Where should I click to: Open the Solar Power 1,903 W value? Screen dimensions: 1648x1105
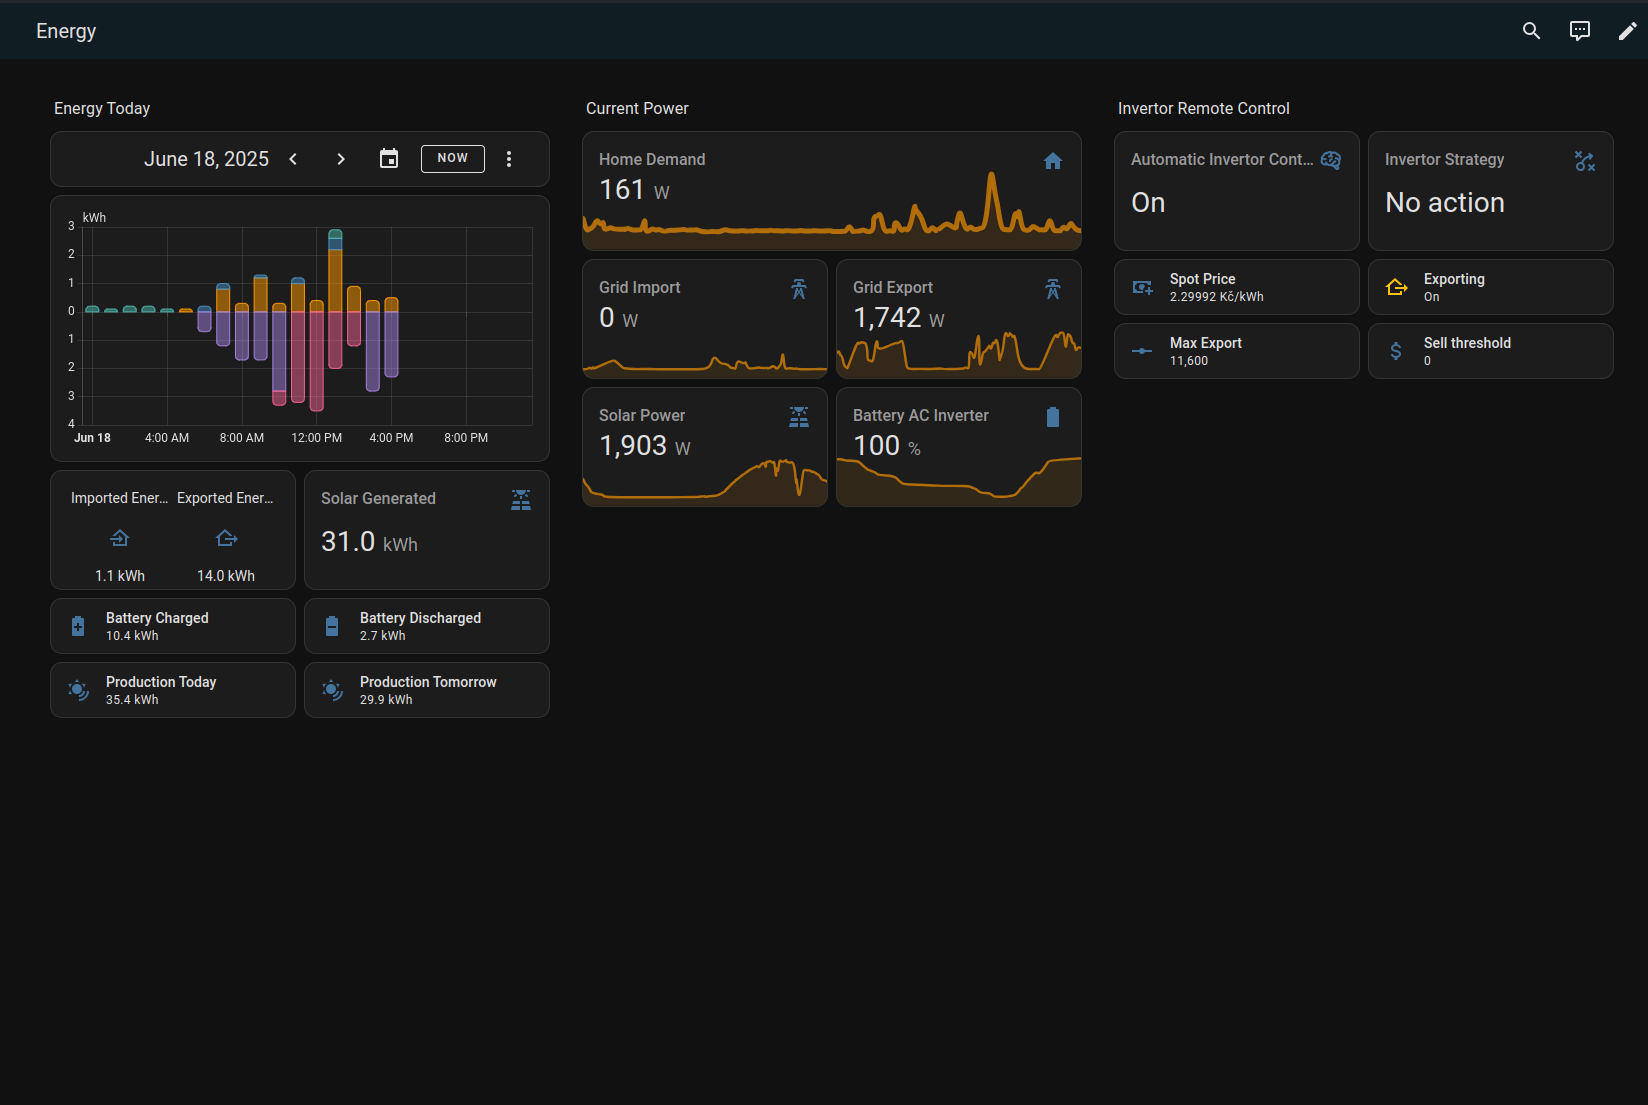click(x=645, y=446)
